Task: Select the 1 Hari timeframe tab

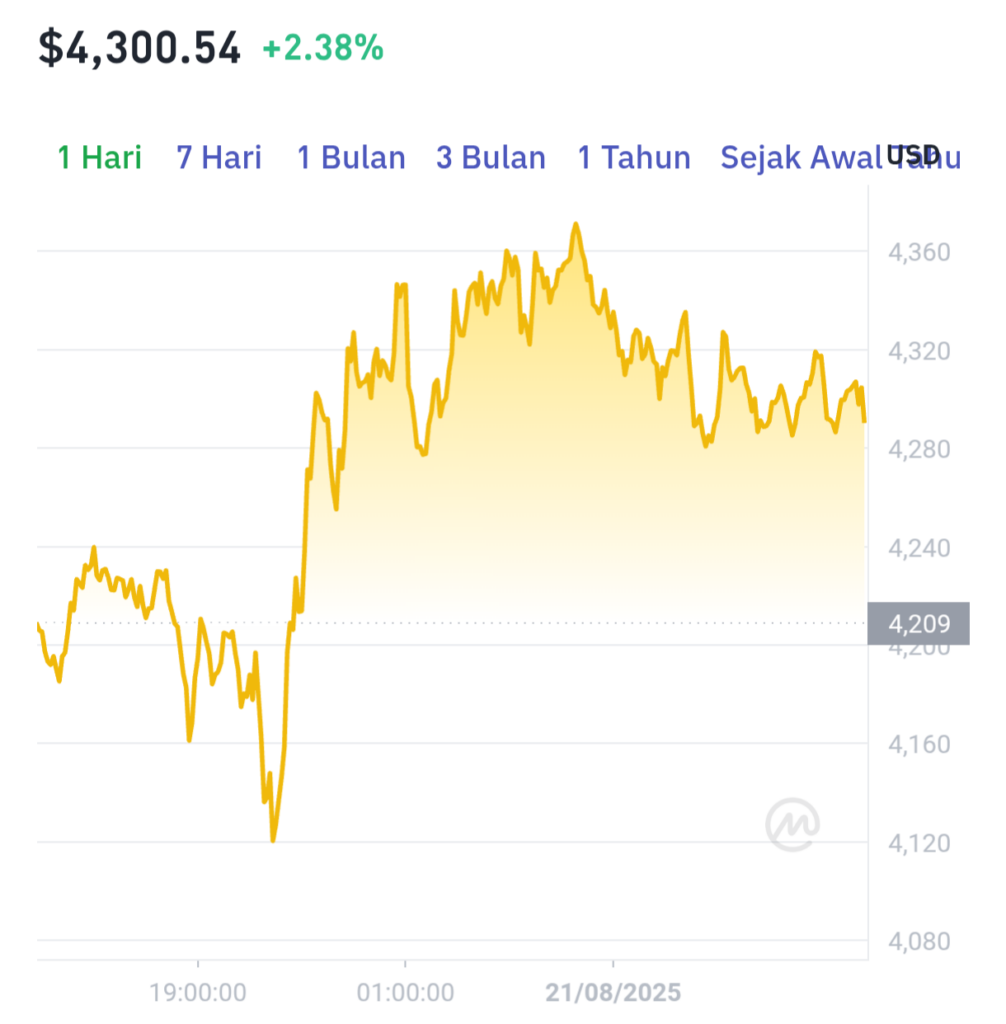Action: [100, 157]
